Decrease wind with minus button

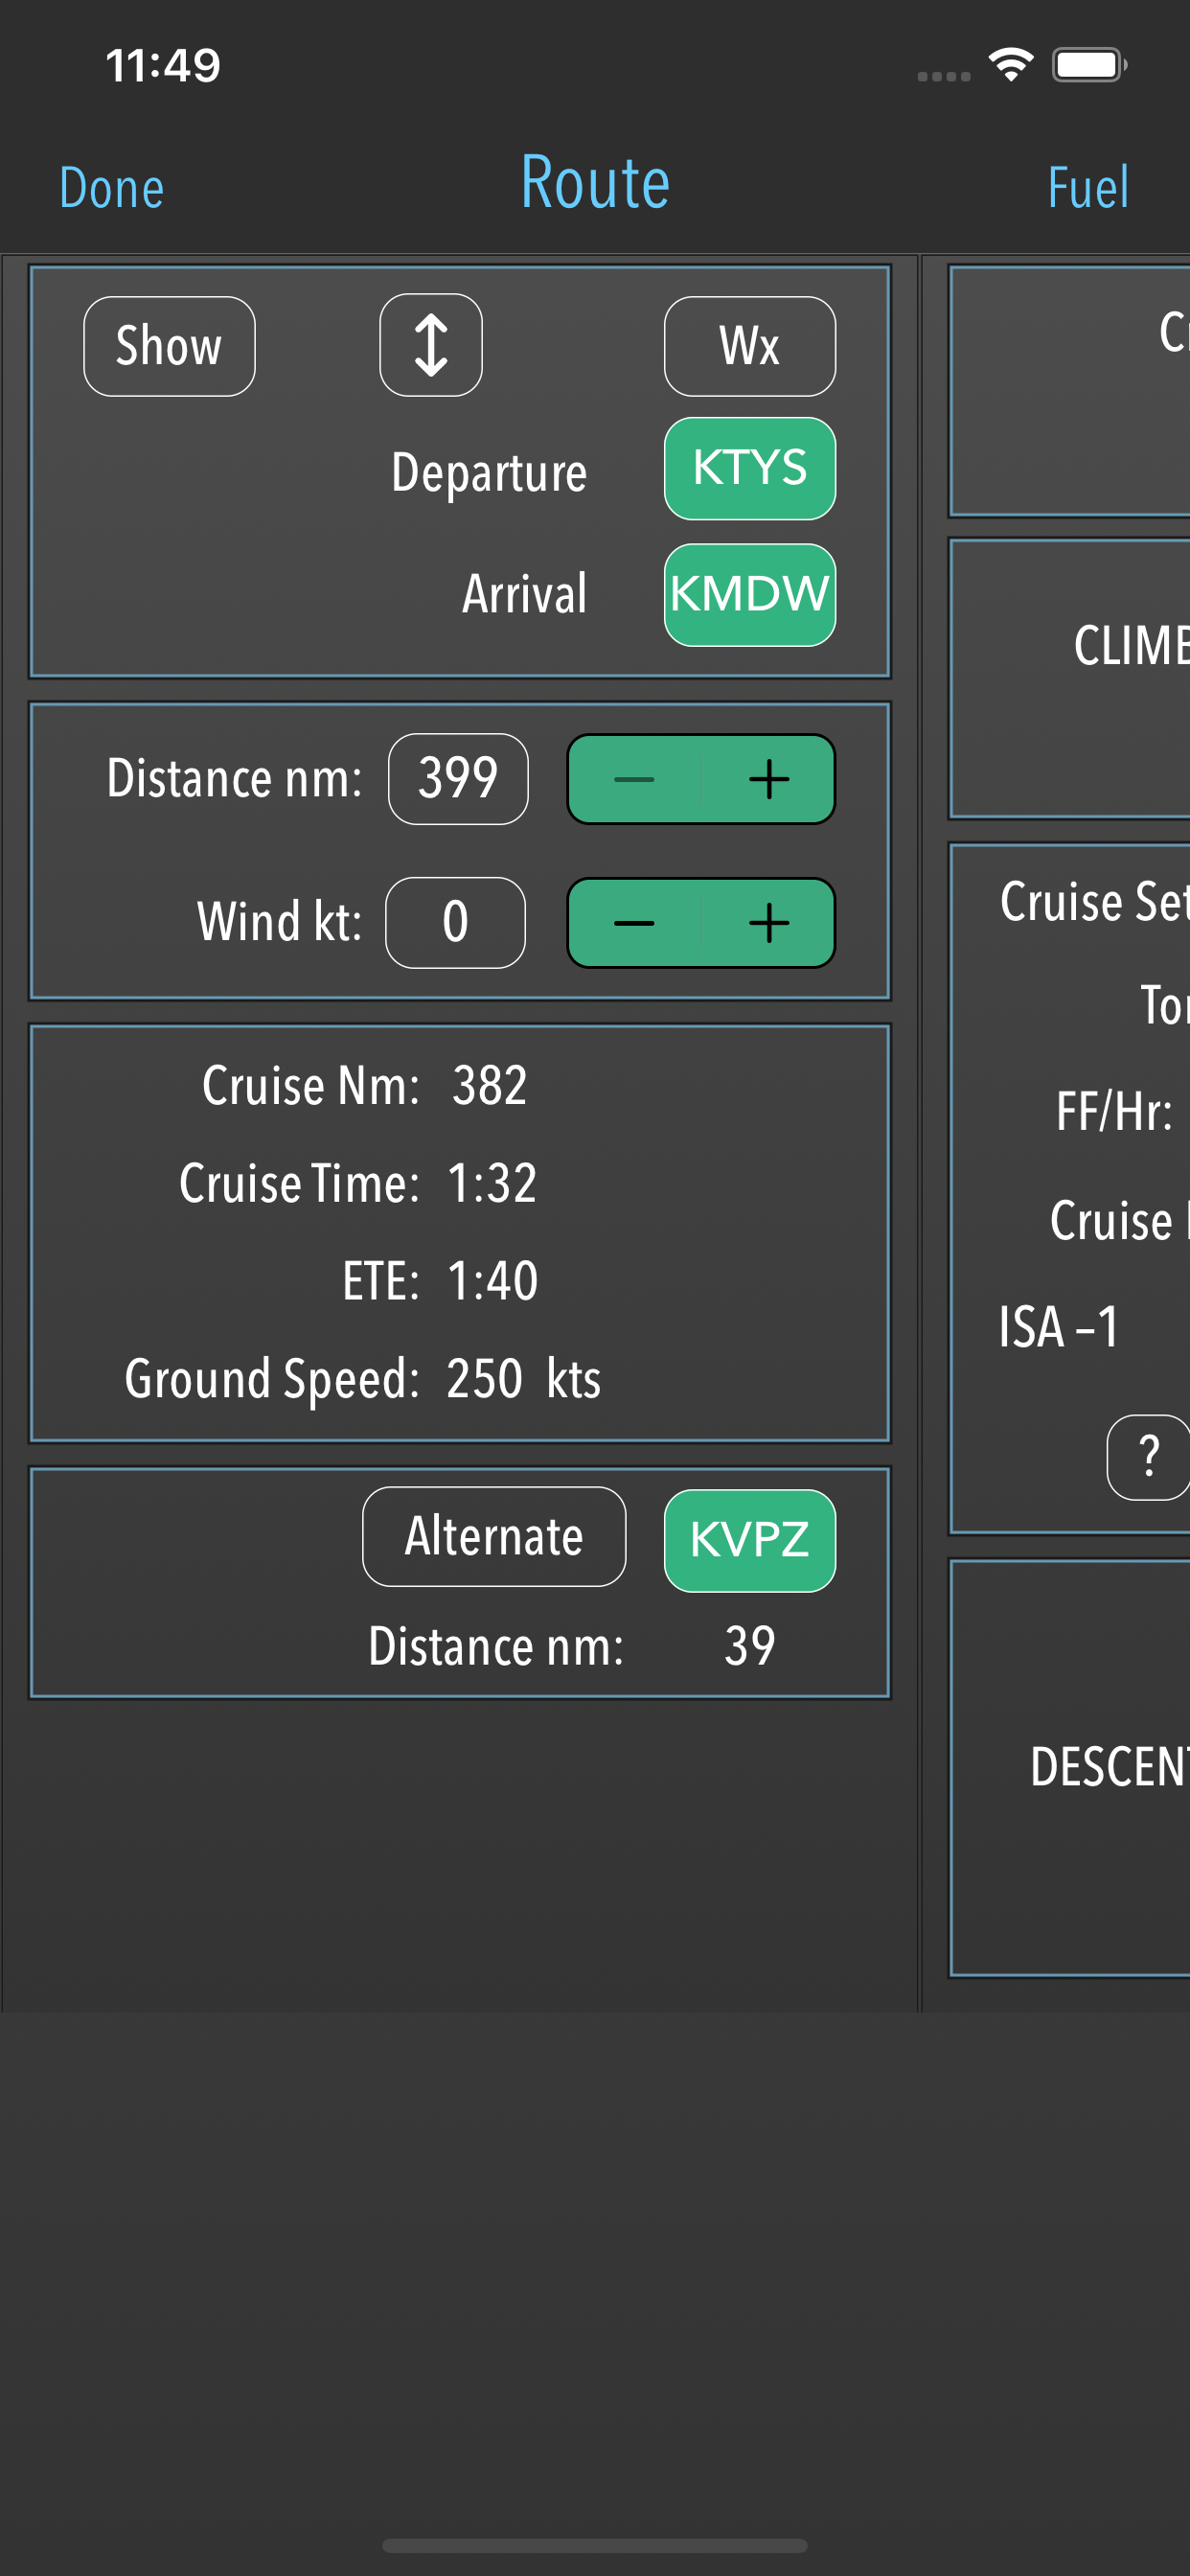pos(634,922)
